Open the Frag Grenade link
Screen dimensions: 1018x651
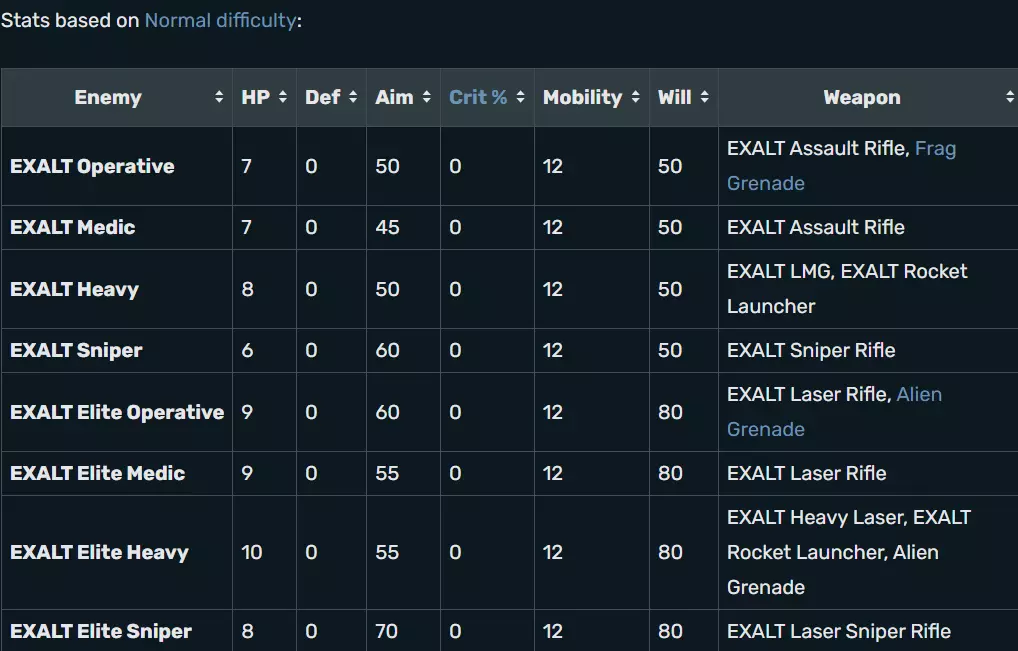[x=935, y=149]
